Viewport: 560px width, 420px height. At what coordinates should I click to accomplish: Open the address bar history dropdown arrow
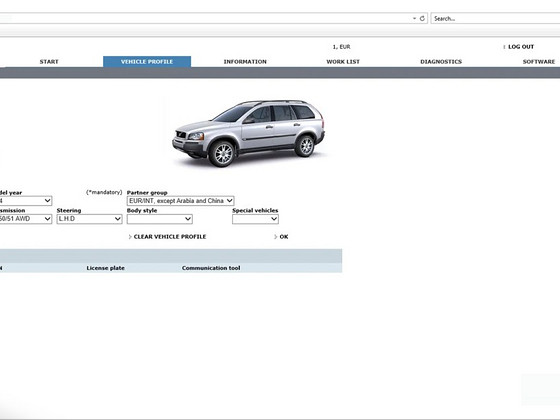pyautogui.click(x=414, y=18)
